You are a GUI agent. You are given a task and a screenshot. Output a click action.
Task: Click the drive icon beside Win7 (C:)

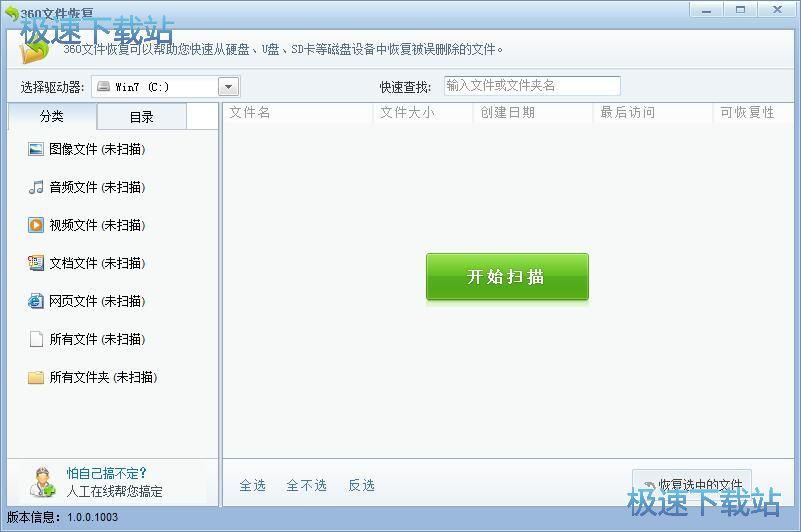click(104, 86)
